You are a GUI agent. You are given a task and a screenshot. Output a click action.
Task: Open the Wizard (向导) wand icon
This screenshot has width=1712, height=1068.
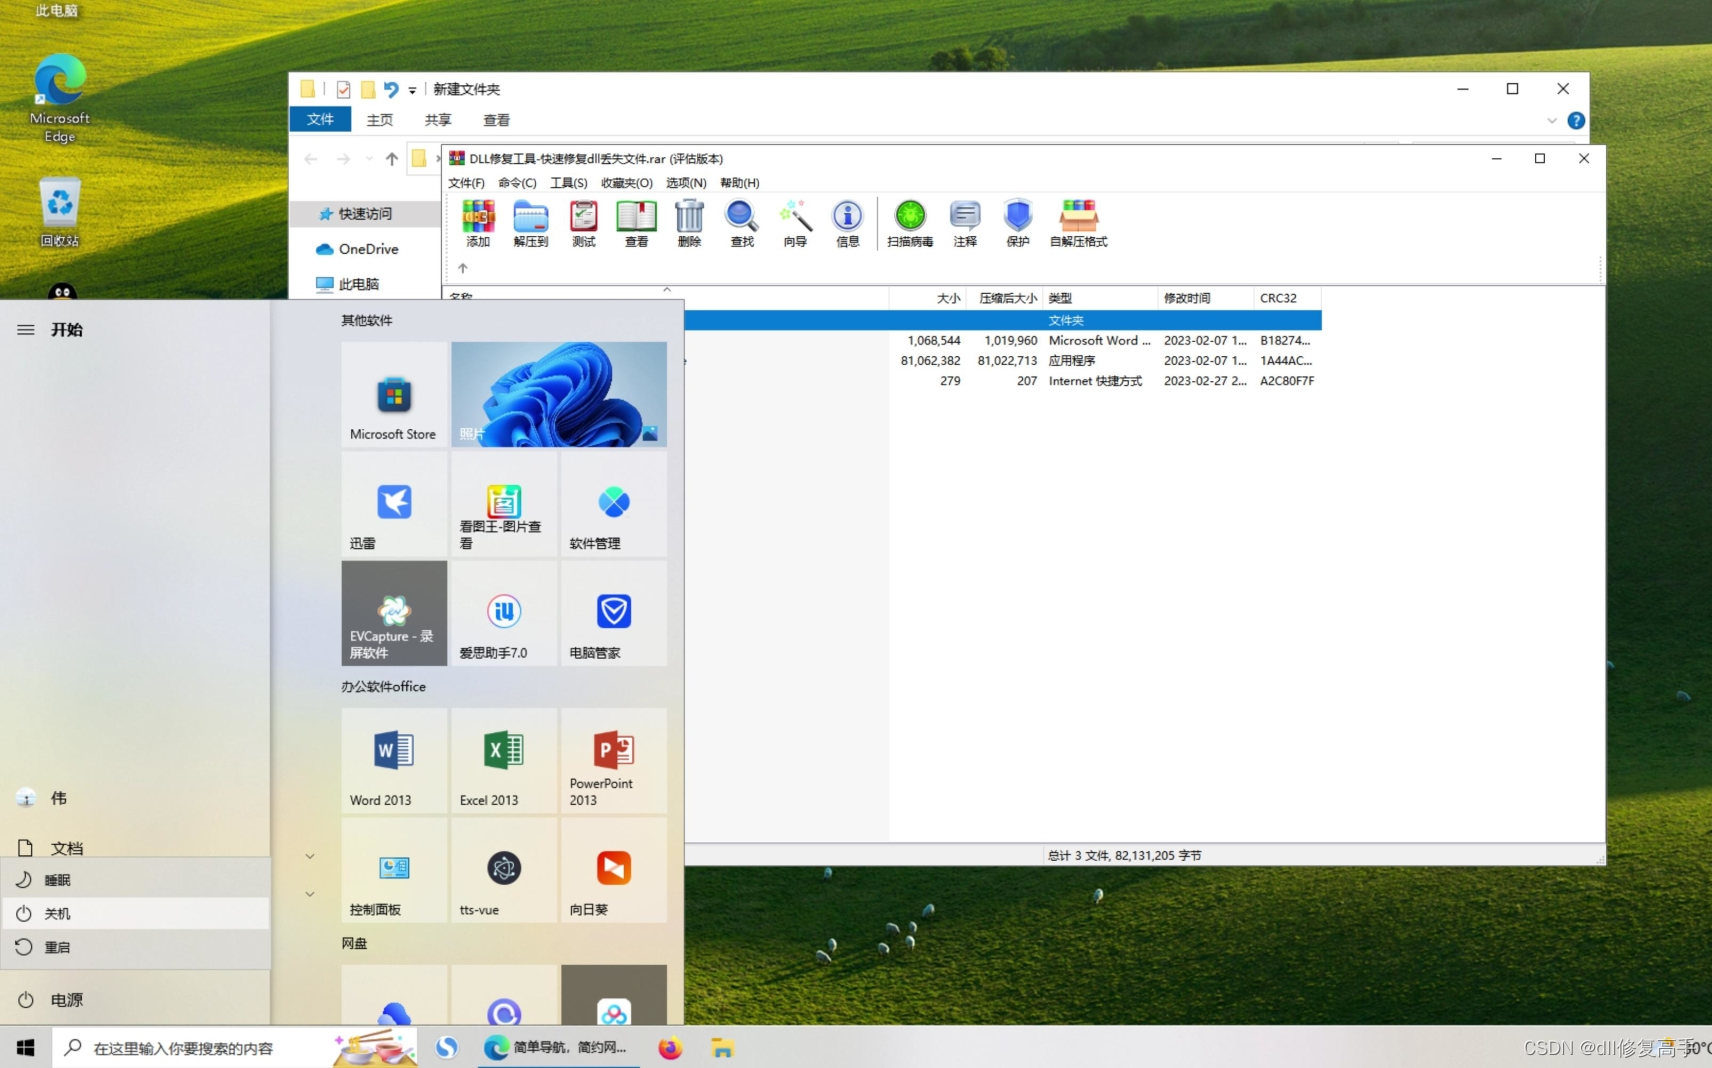pyautogui.click(x=795, y=223)
